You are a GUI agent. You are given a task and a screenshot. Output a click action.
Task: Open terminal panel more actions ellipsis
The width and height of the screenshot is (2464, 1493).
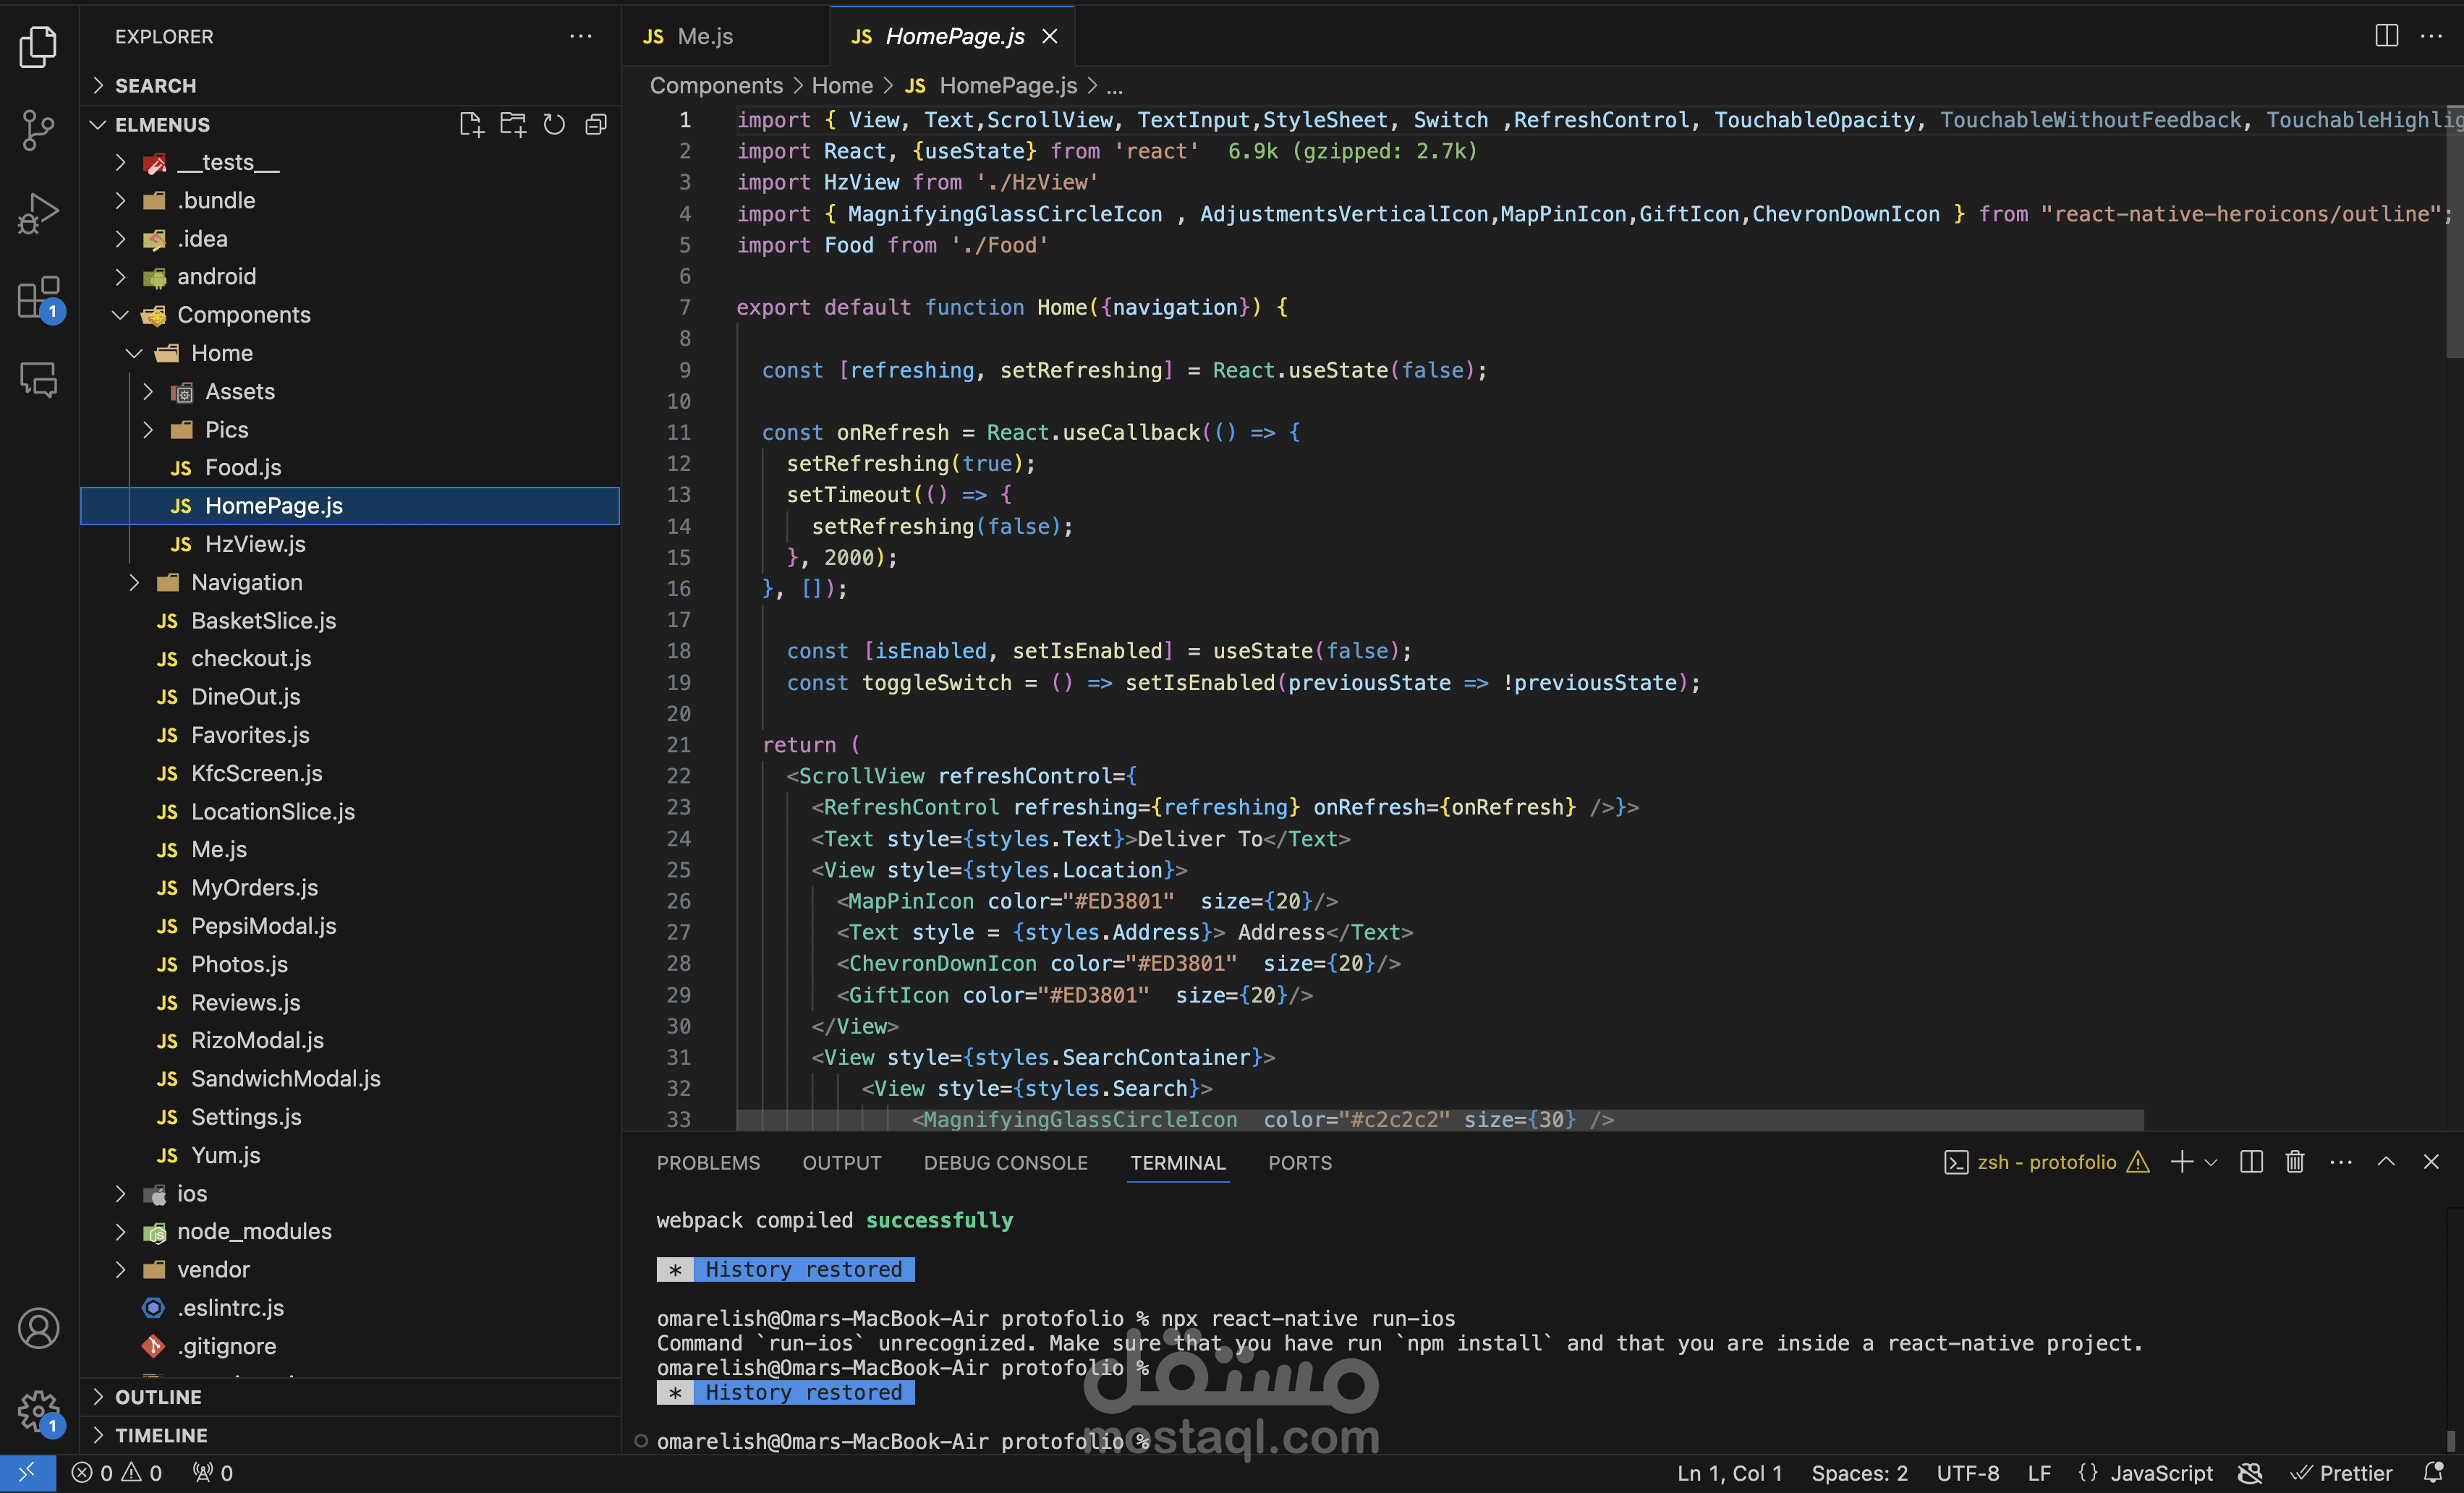[2340, 1161]
